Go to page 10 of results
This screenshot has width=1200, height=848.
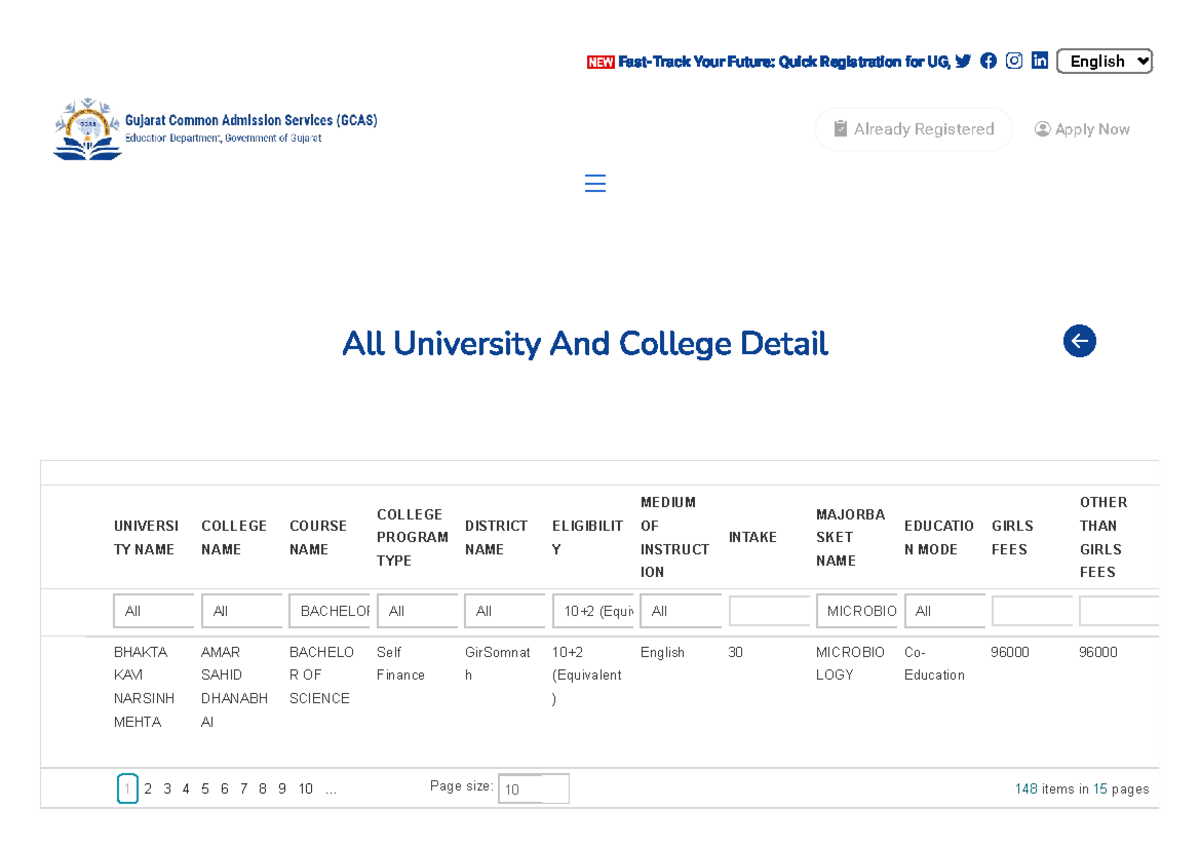click(306, 789)
